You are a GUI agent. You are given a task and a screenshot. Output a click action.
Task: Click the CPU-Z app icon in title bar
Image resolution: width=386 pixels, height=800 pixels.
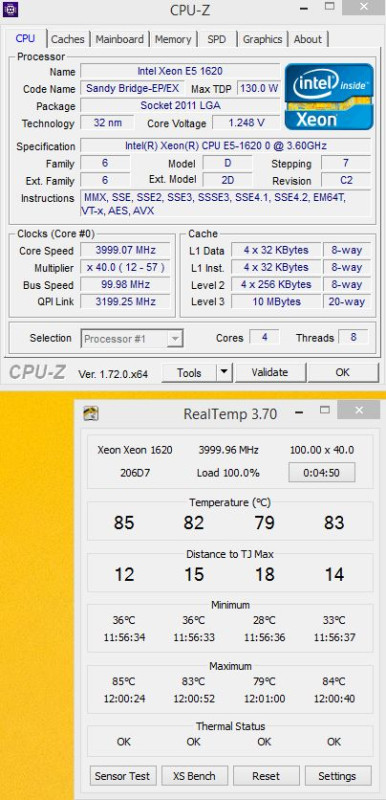click(x=10, y=9)
